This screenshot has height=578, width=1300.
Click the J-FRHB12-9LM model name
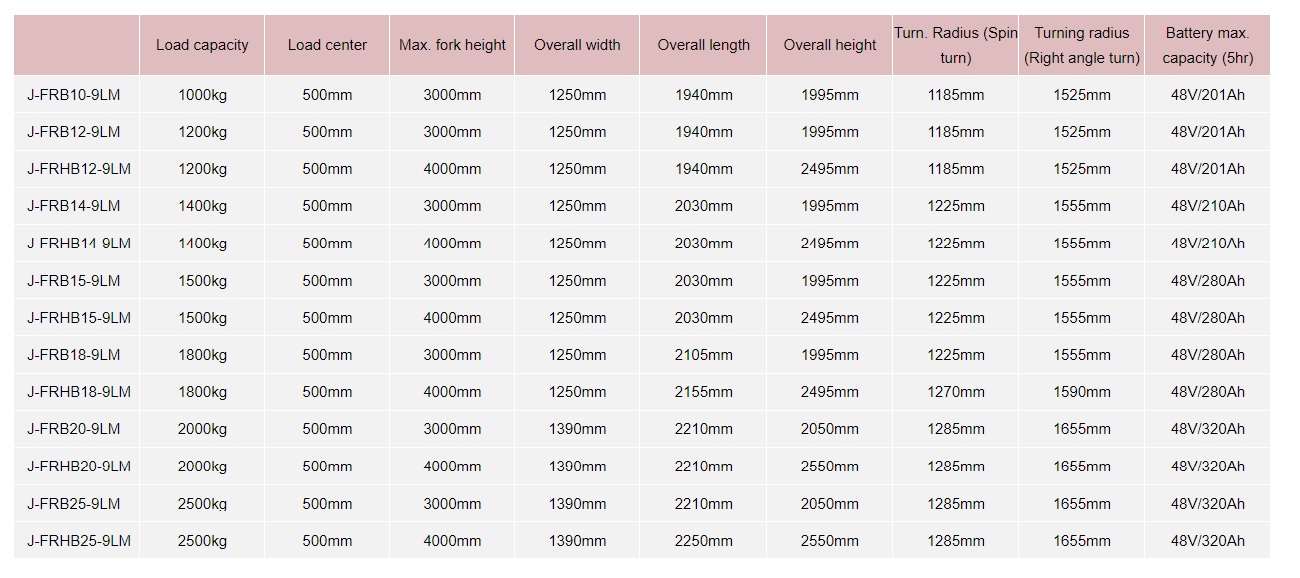(79, 169)
